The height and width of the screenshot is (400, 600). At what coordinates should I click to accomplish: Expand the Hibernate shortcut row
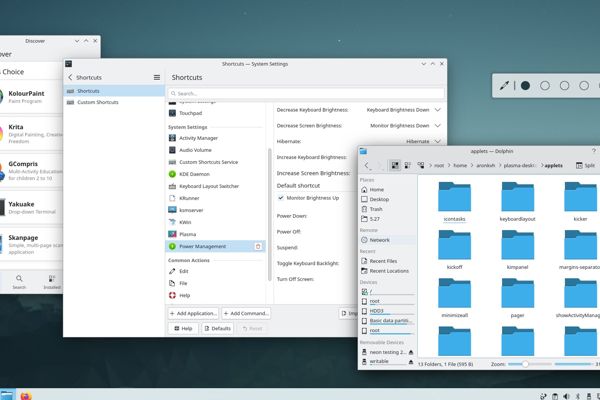[437, 142]
